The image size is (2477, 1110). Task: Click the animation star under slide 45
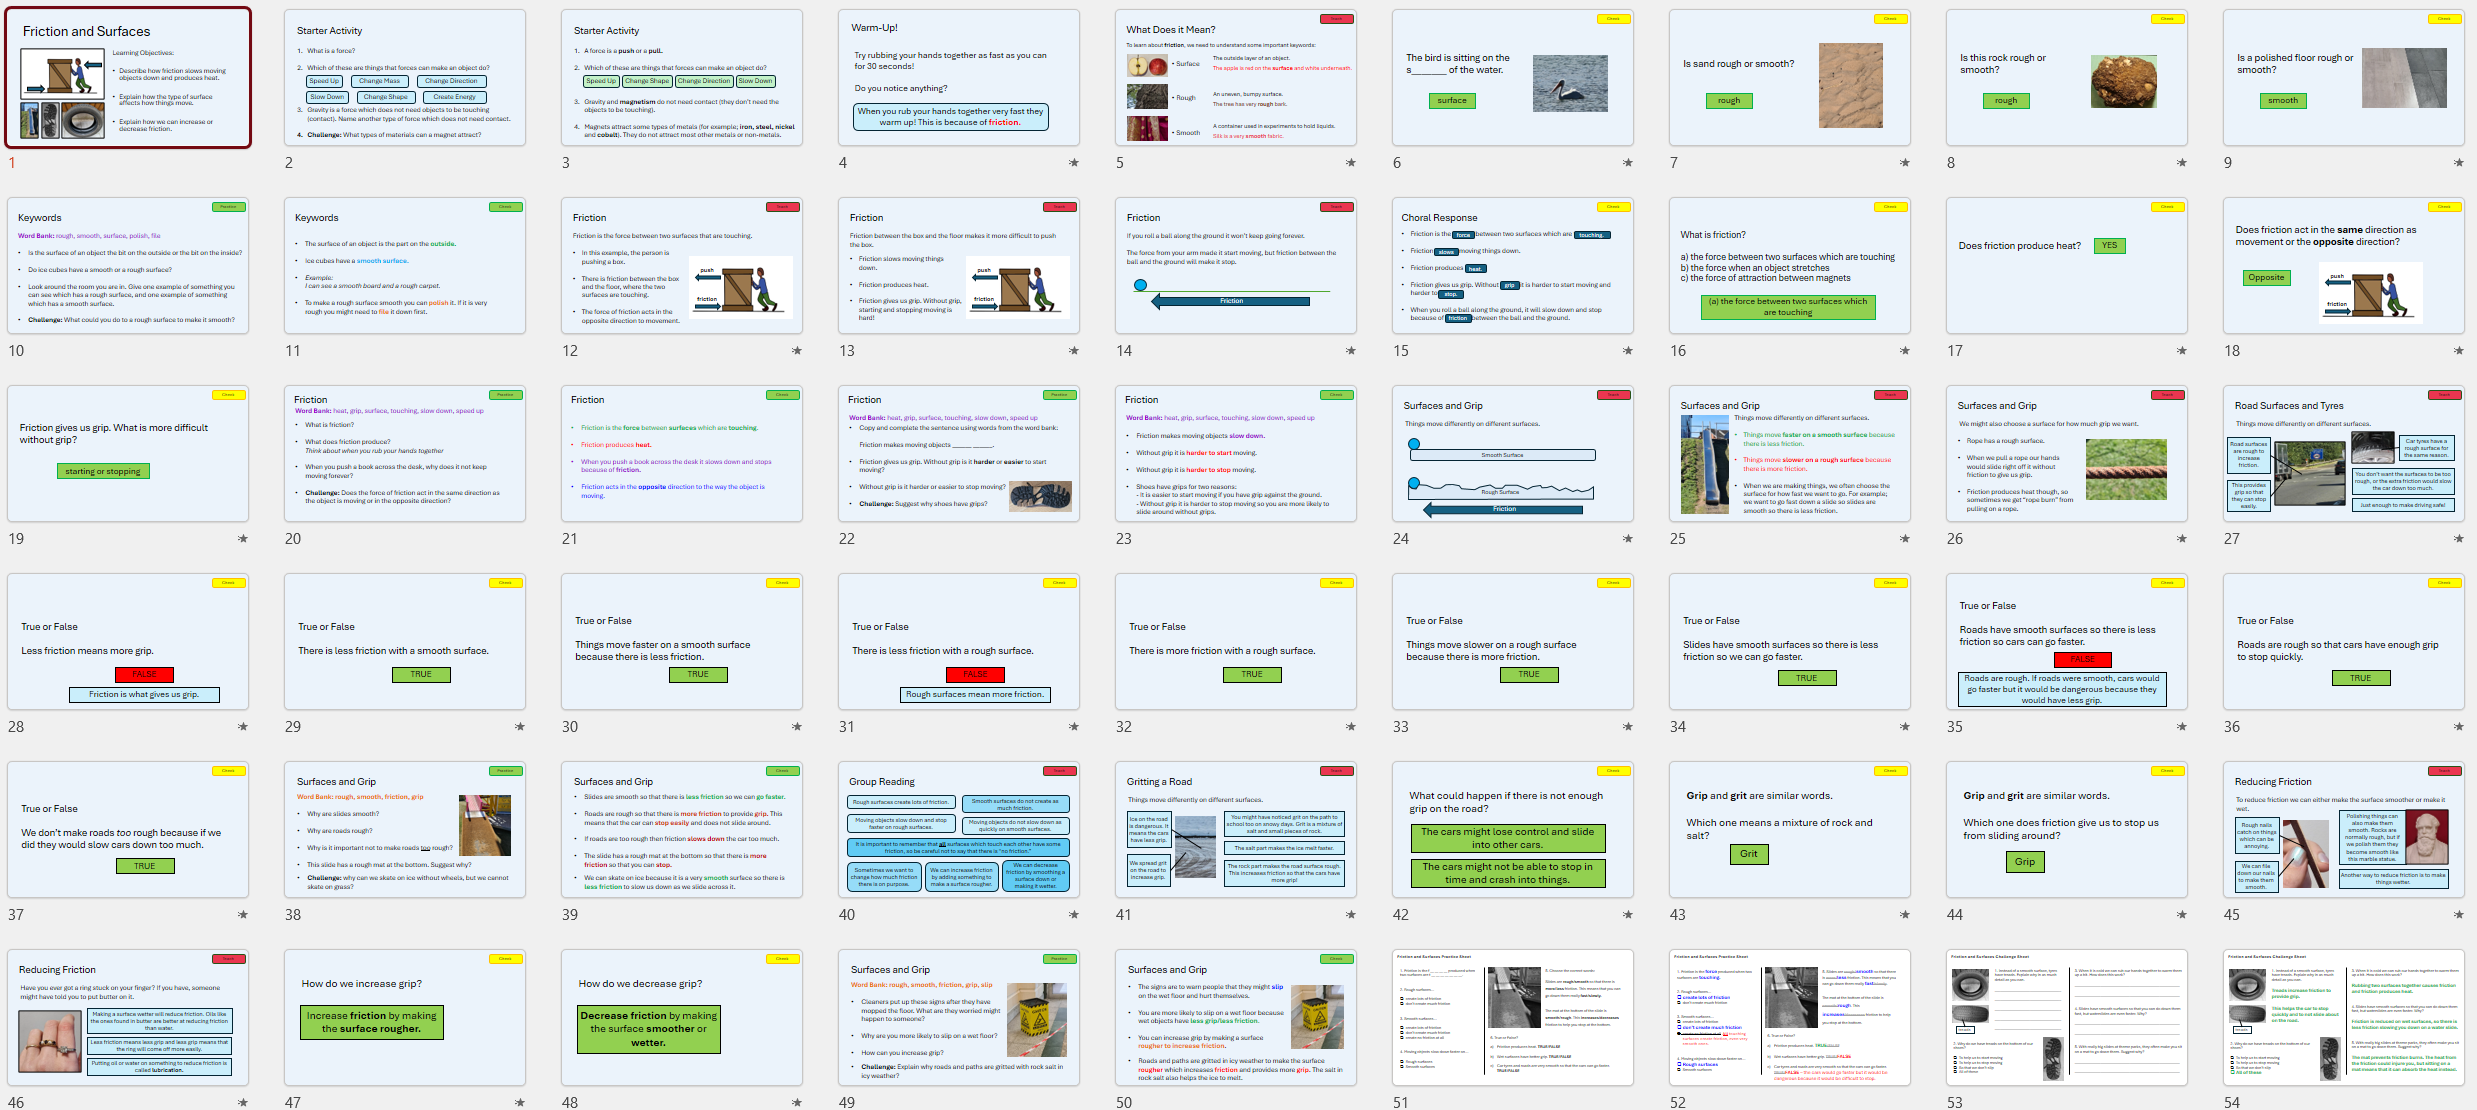[x=2459, y=914]
